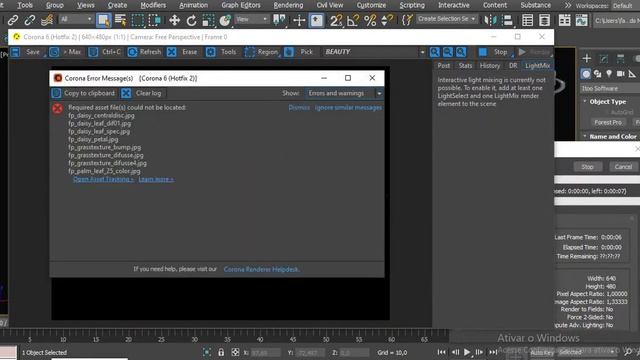This screenshot has width=640, height=360.
Task: Switch to the LightMix tab
Action: click(537, 65)
